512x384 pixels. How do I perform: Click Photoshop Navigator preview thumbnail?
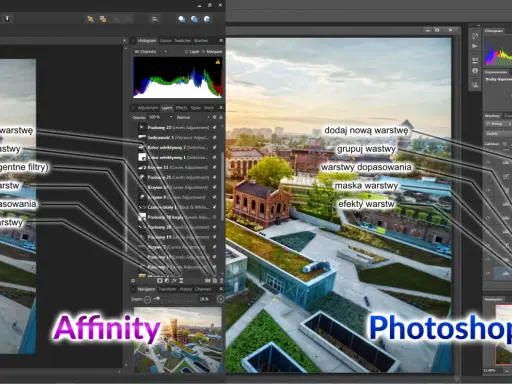click(x=503, y=335)
